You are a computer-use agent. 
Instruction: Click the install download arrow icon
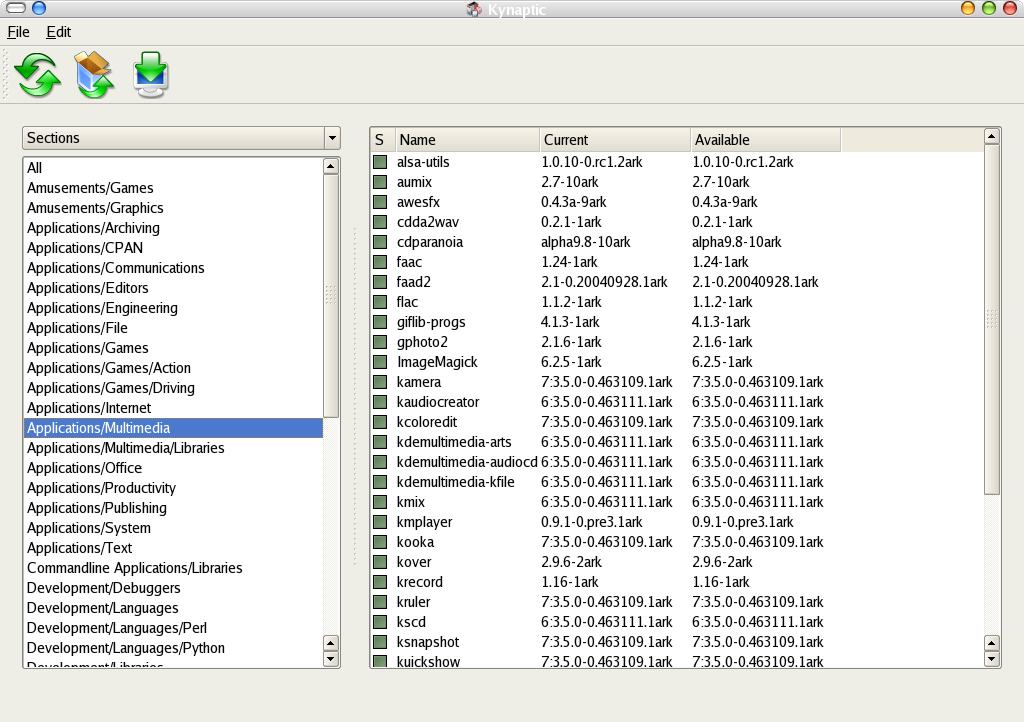[x=151, y=75]
